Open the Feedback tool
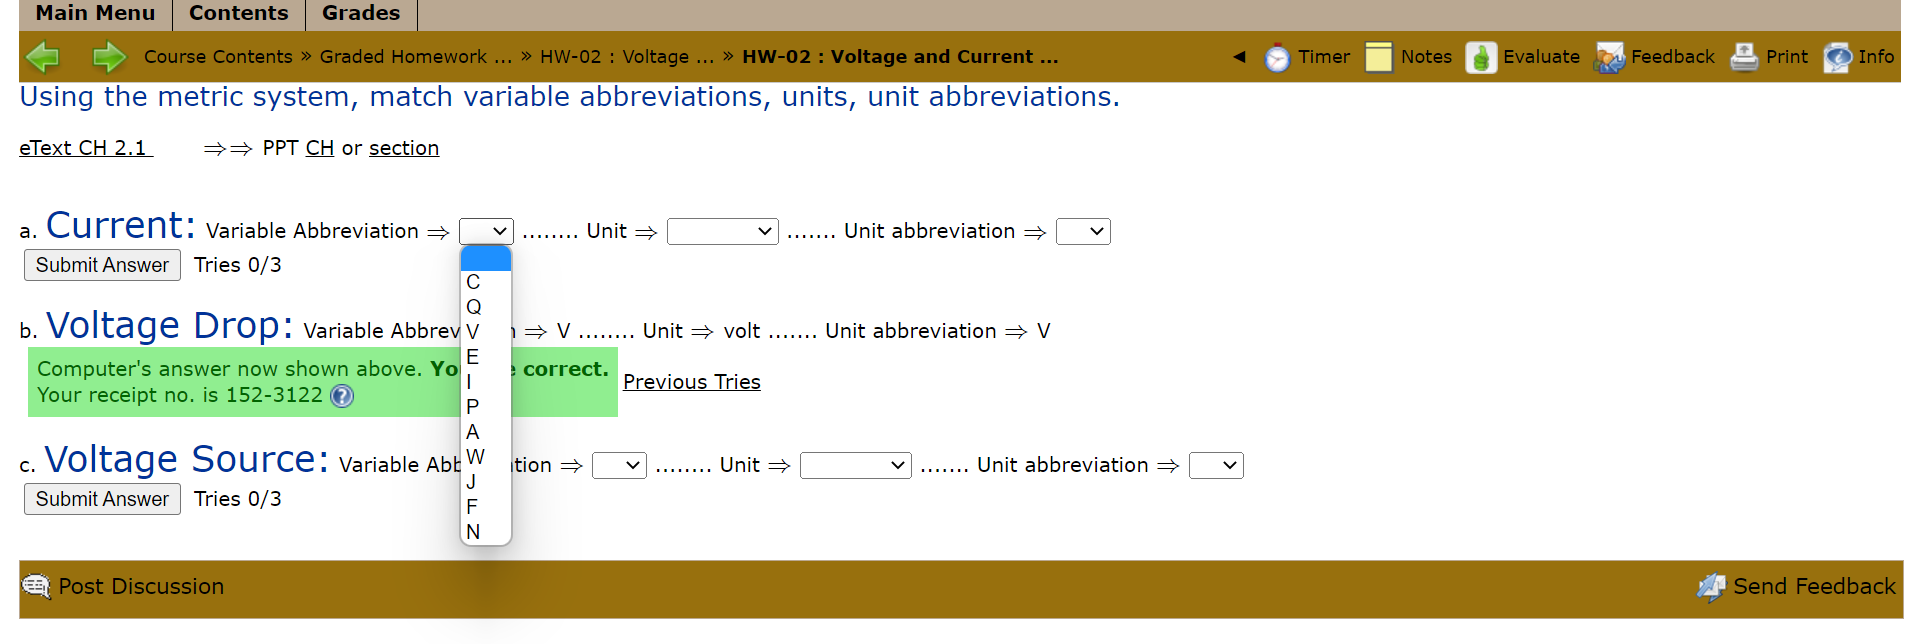This screenshot has width=1920, height=644. 1608,57
